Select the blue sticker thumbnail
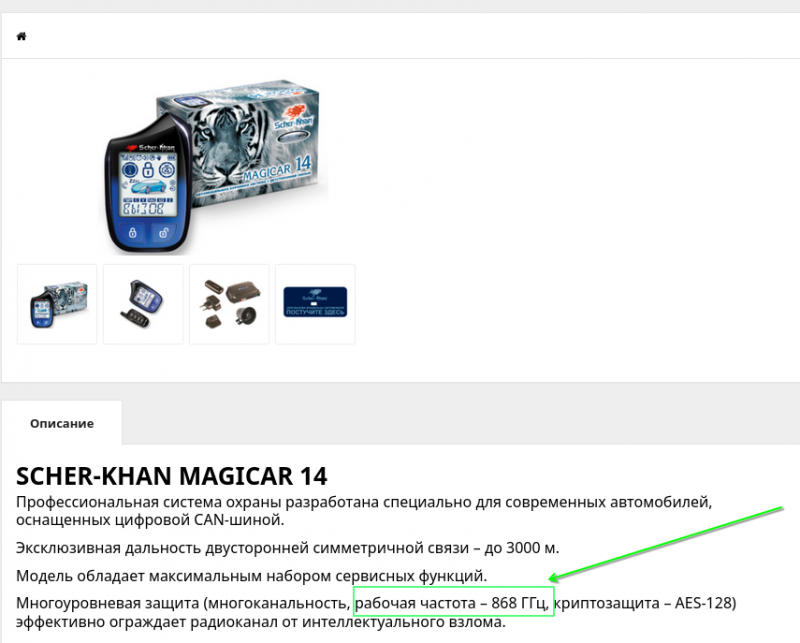 pos(315,304)
